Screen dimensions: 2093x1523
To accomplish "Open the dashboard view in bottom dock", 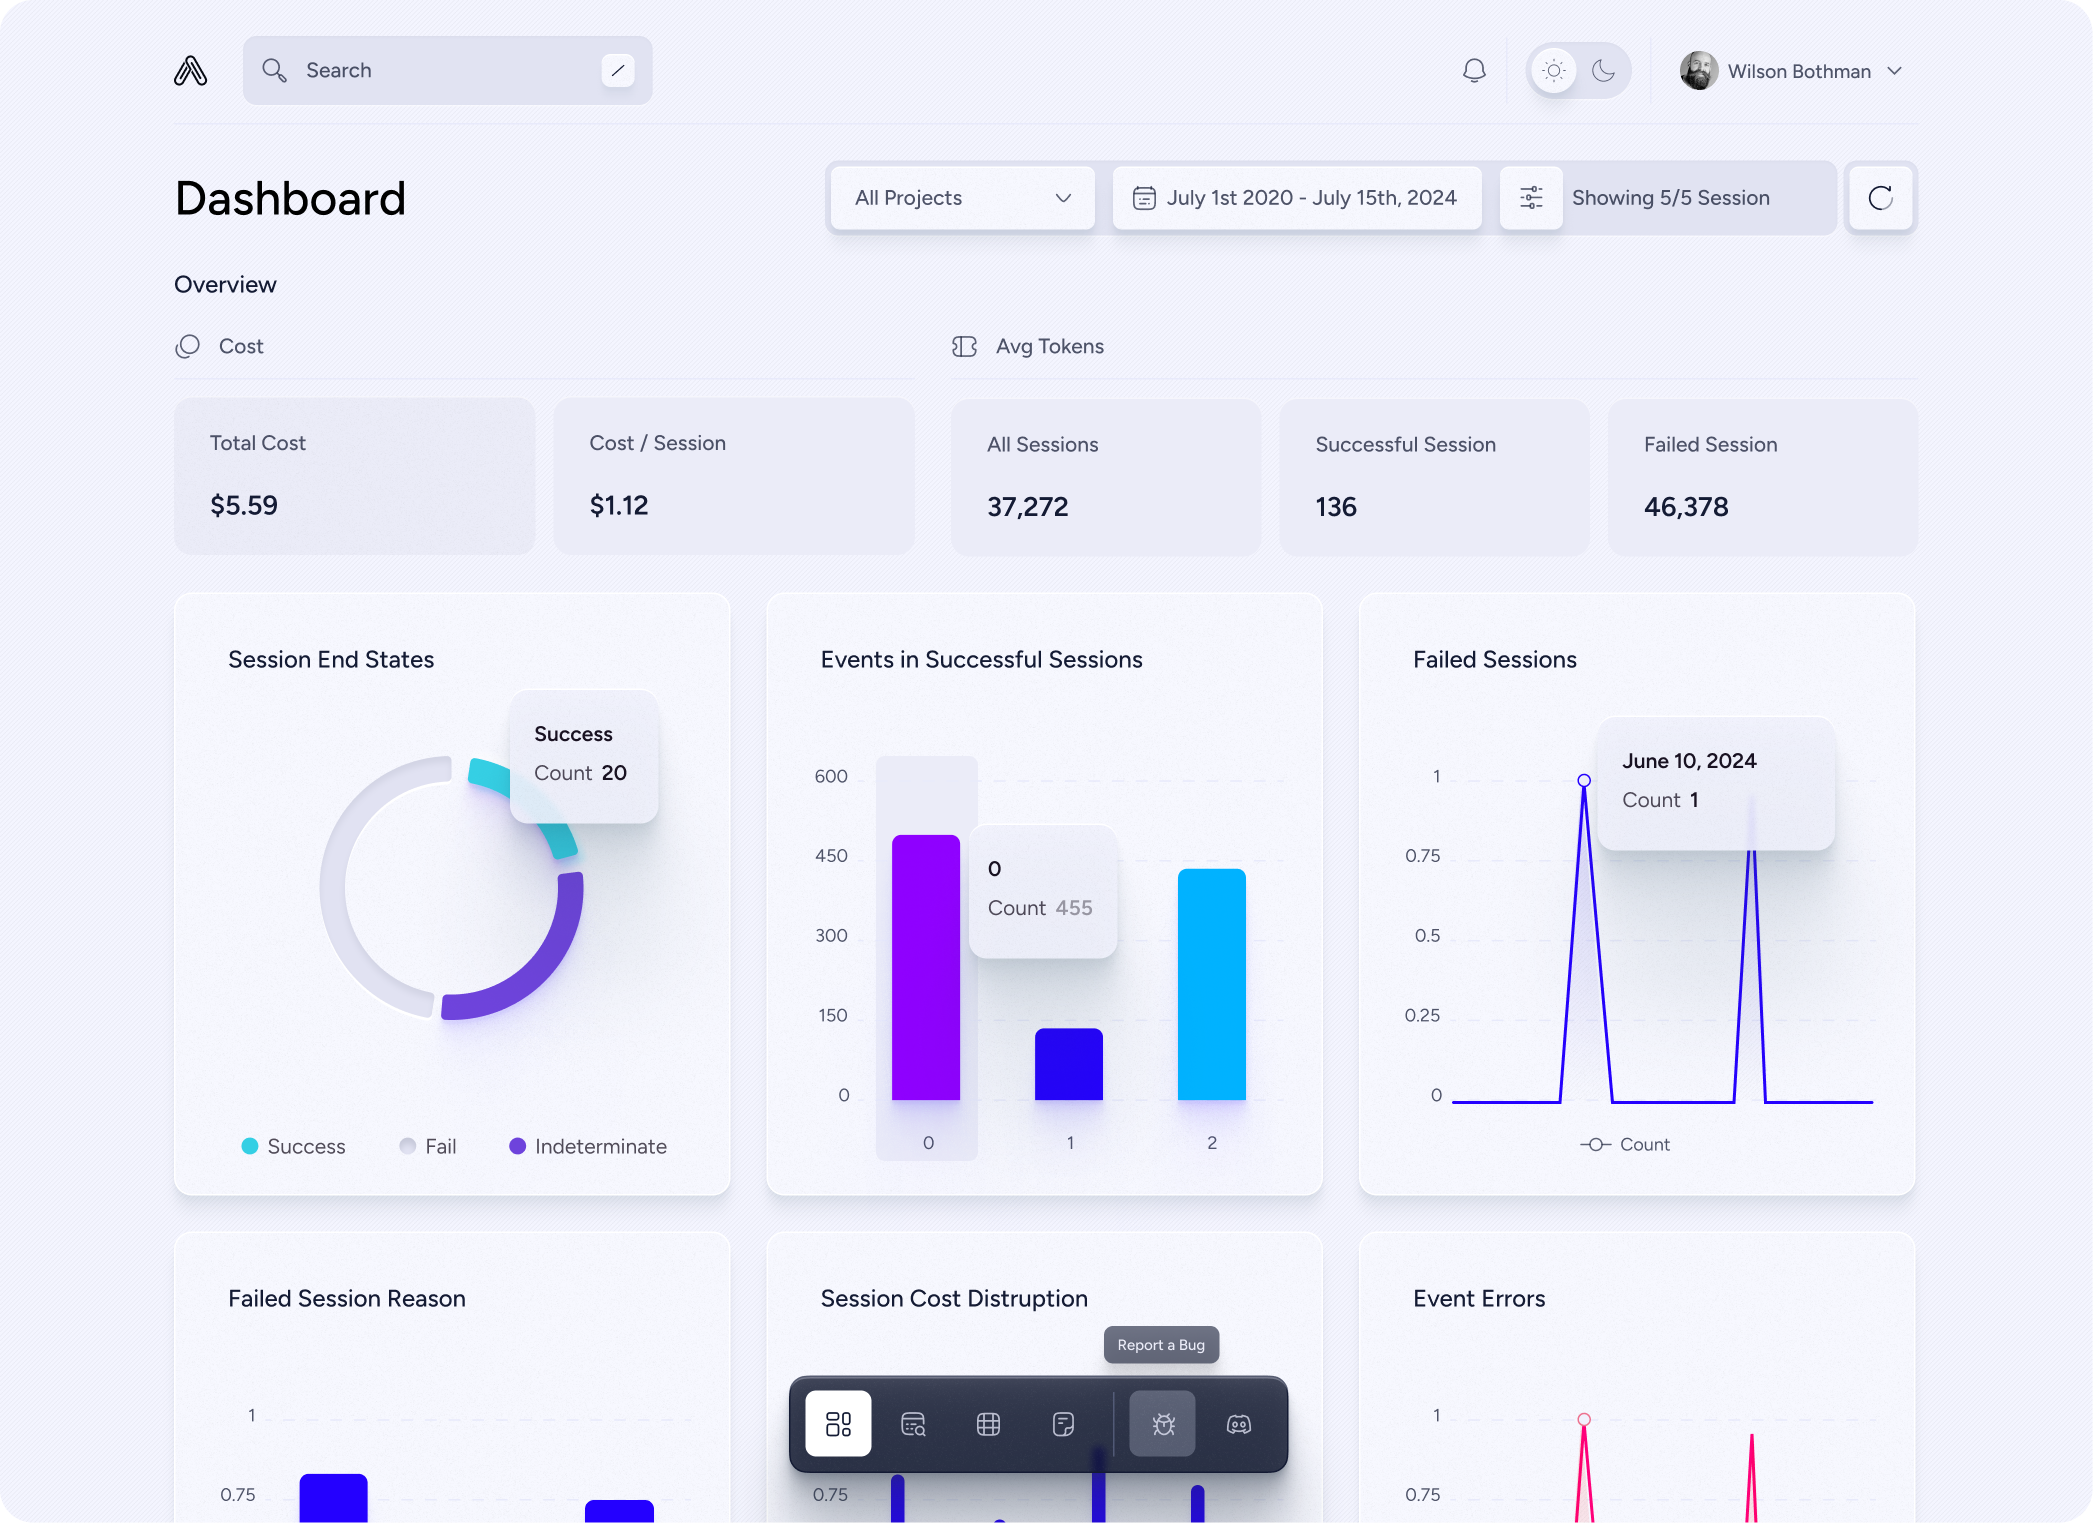I will (838, 1424).
